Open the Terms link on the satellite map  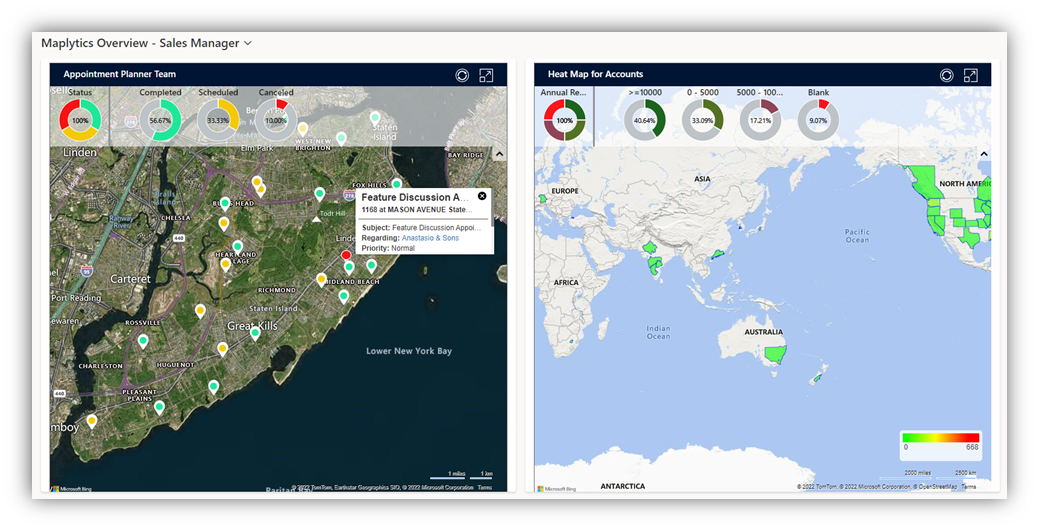click(484, 487)
